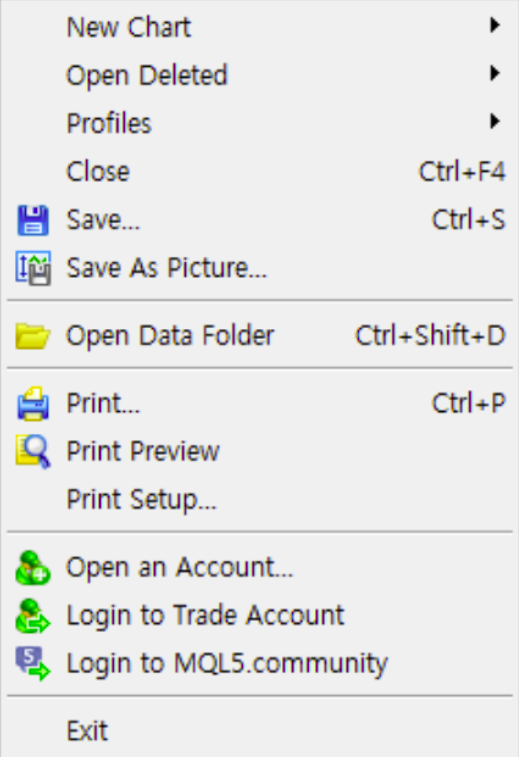This screenshot has width=519, height=757.
Task: Expand the Open Deleted submenu arrow
Action: coord(494,73)
